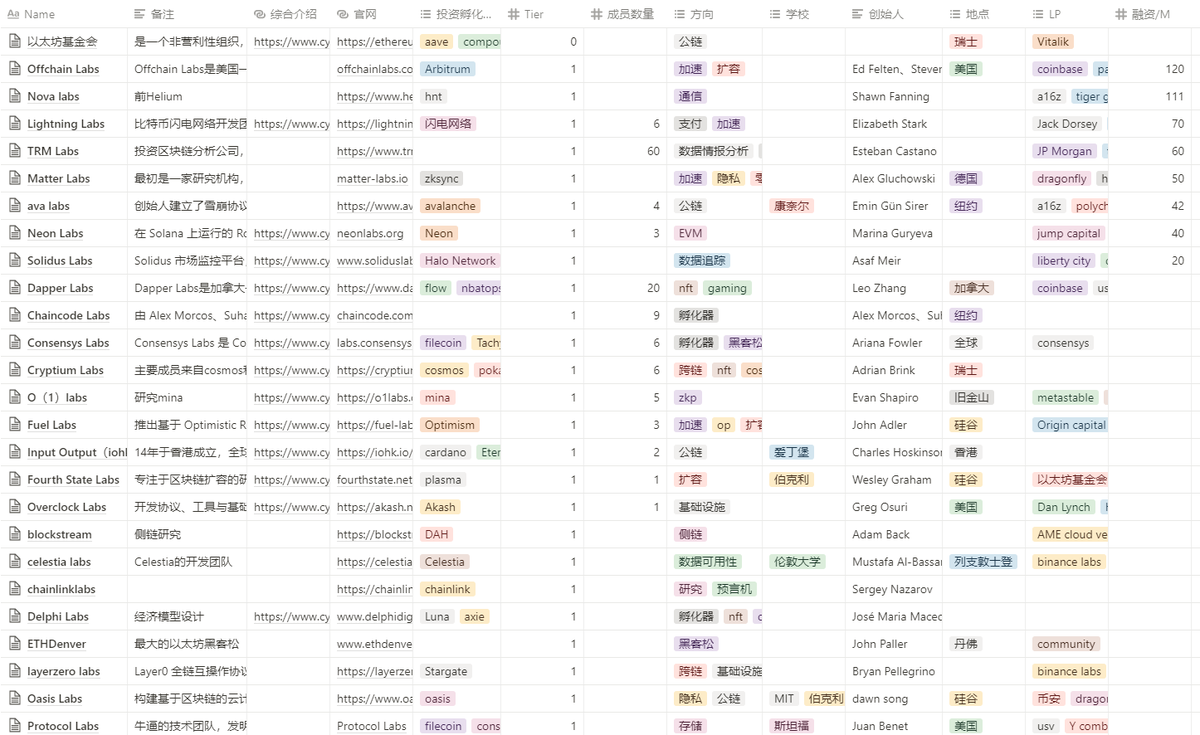Click the link icon beside 官网 header
The height and width of the screenshot is (735, 1200).
(343, 15)
